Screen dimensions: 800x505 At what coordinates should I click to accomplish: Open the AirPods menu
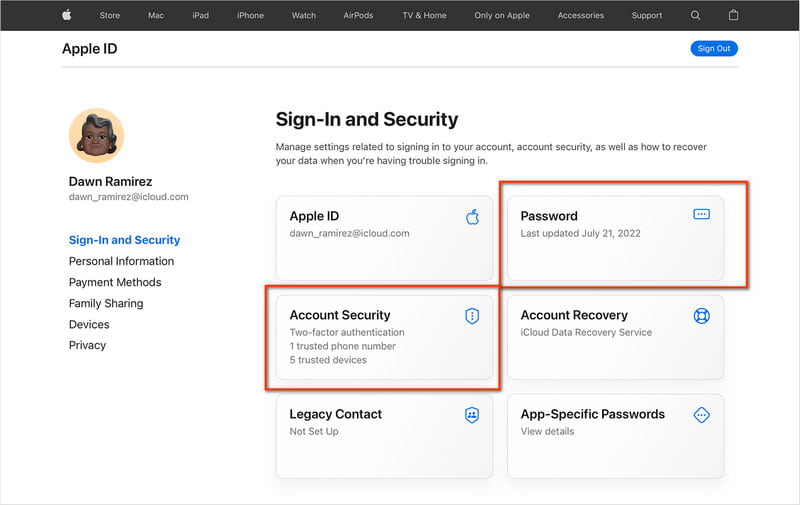(x=358, y=15)
